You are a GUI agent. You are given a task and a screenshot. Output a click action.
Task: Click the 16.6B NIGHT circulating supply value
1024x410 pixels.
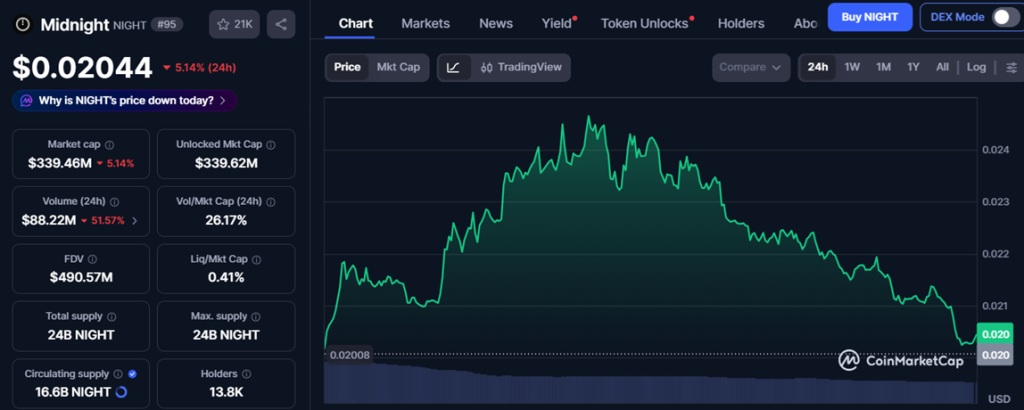coord(73,392)
